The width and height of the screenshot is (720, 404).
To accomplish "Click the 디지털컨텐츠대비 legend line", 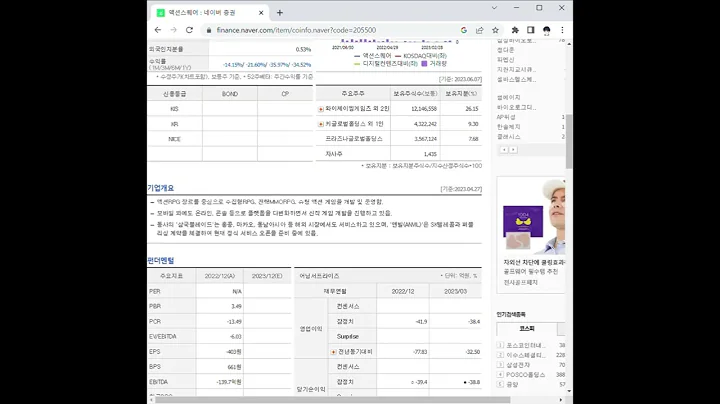I will (x=357, y=64).
